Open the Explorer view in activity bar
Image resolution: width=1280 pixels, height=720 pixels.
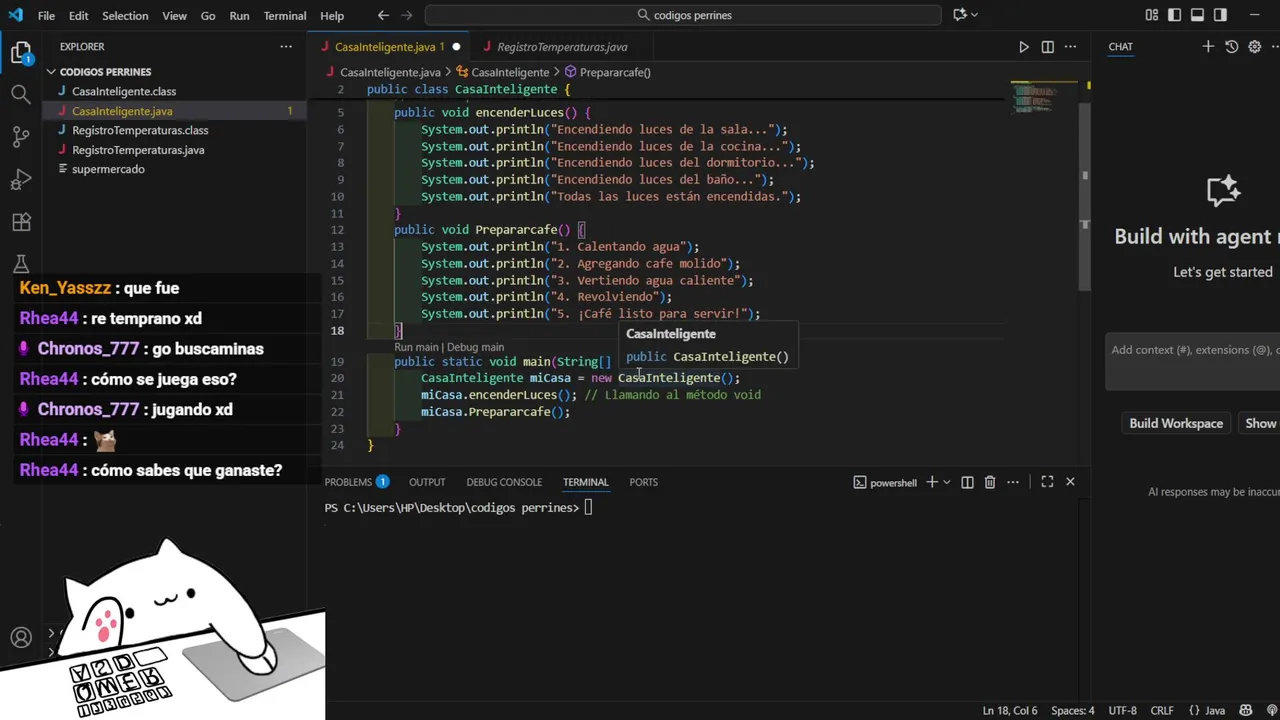(x=21, y=53)
